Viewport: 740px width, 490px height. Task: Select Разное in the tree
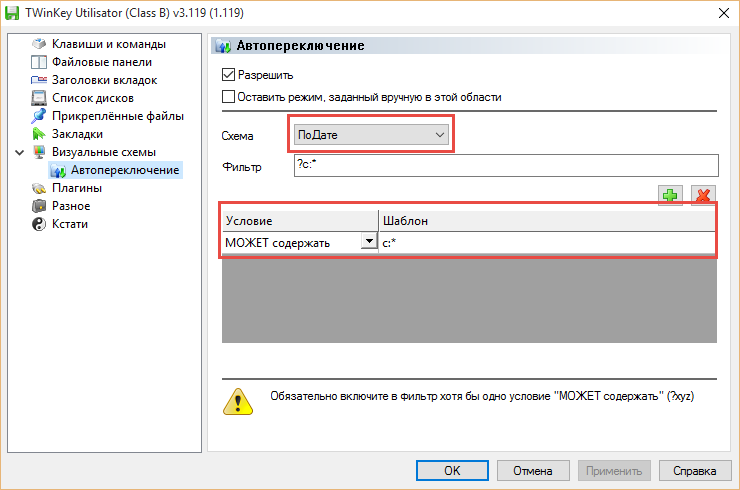[x=71, y=206]
